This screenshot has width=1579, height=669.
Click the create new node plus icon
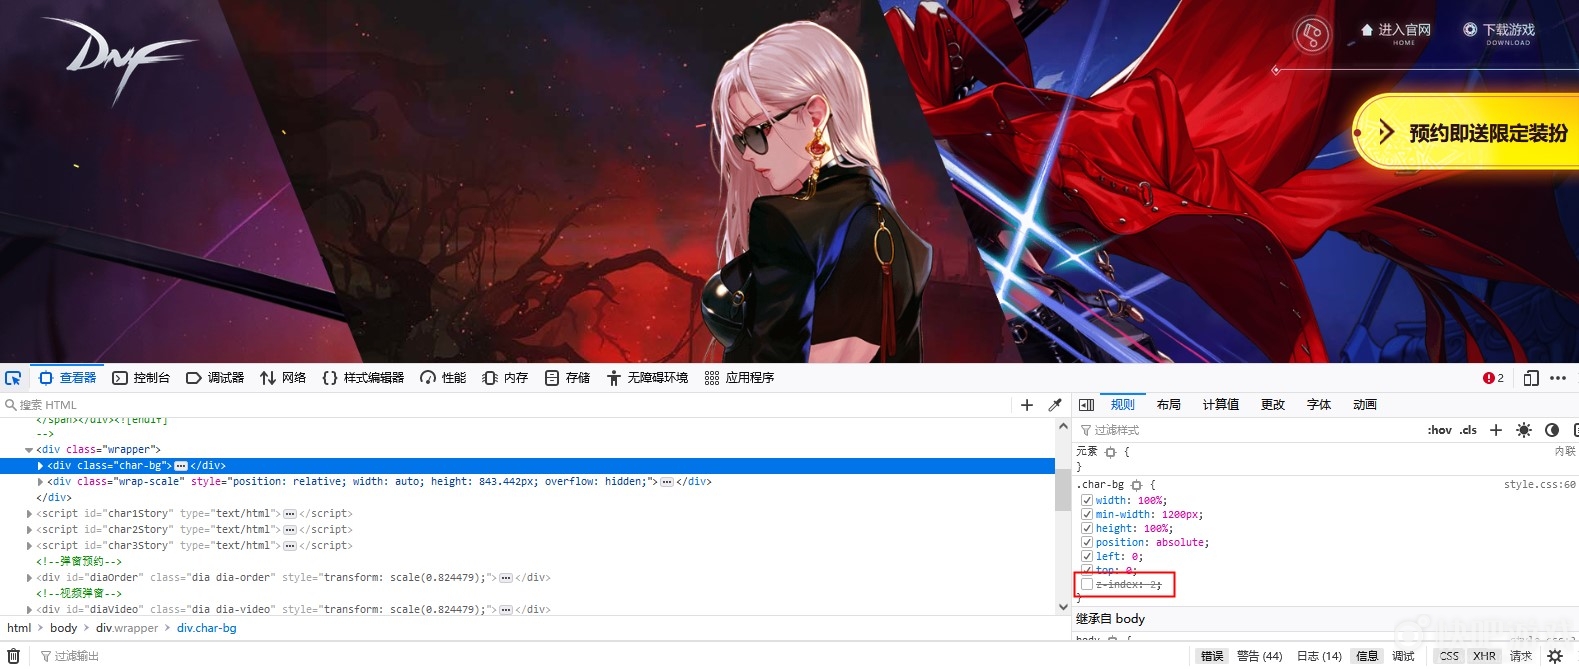(x=1027, y=405)
